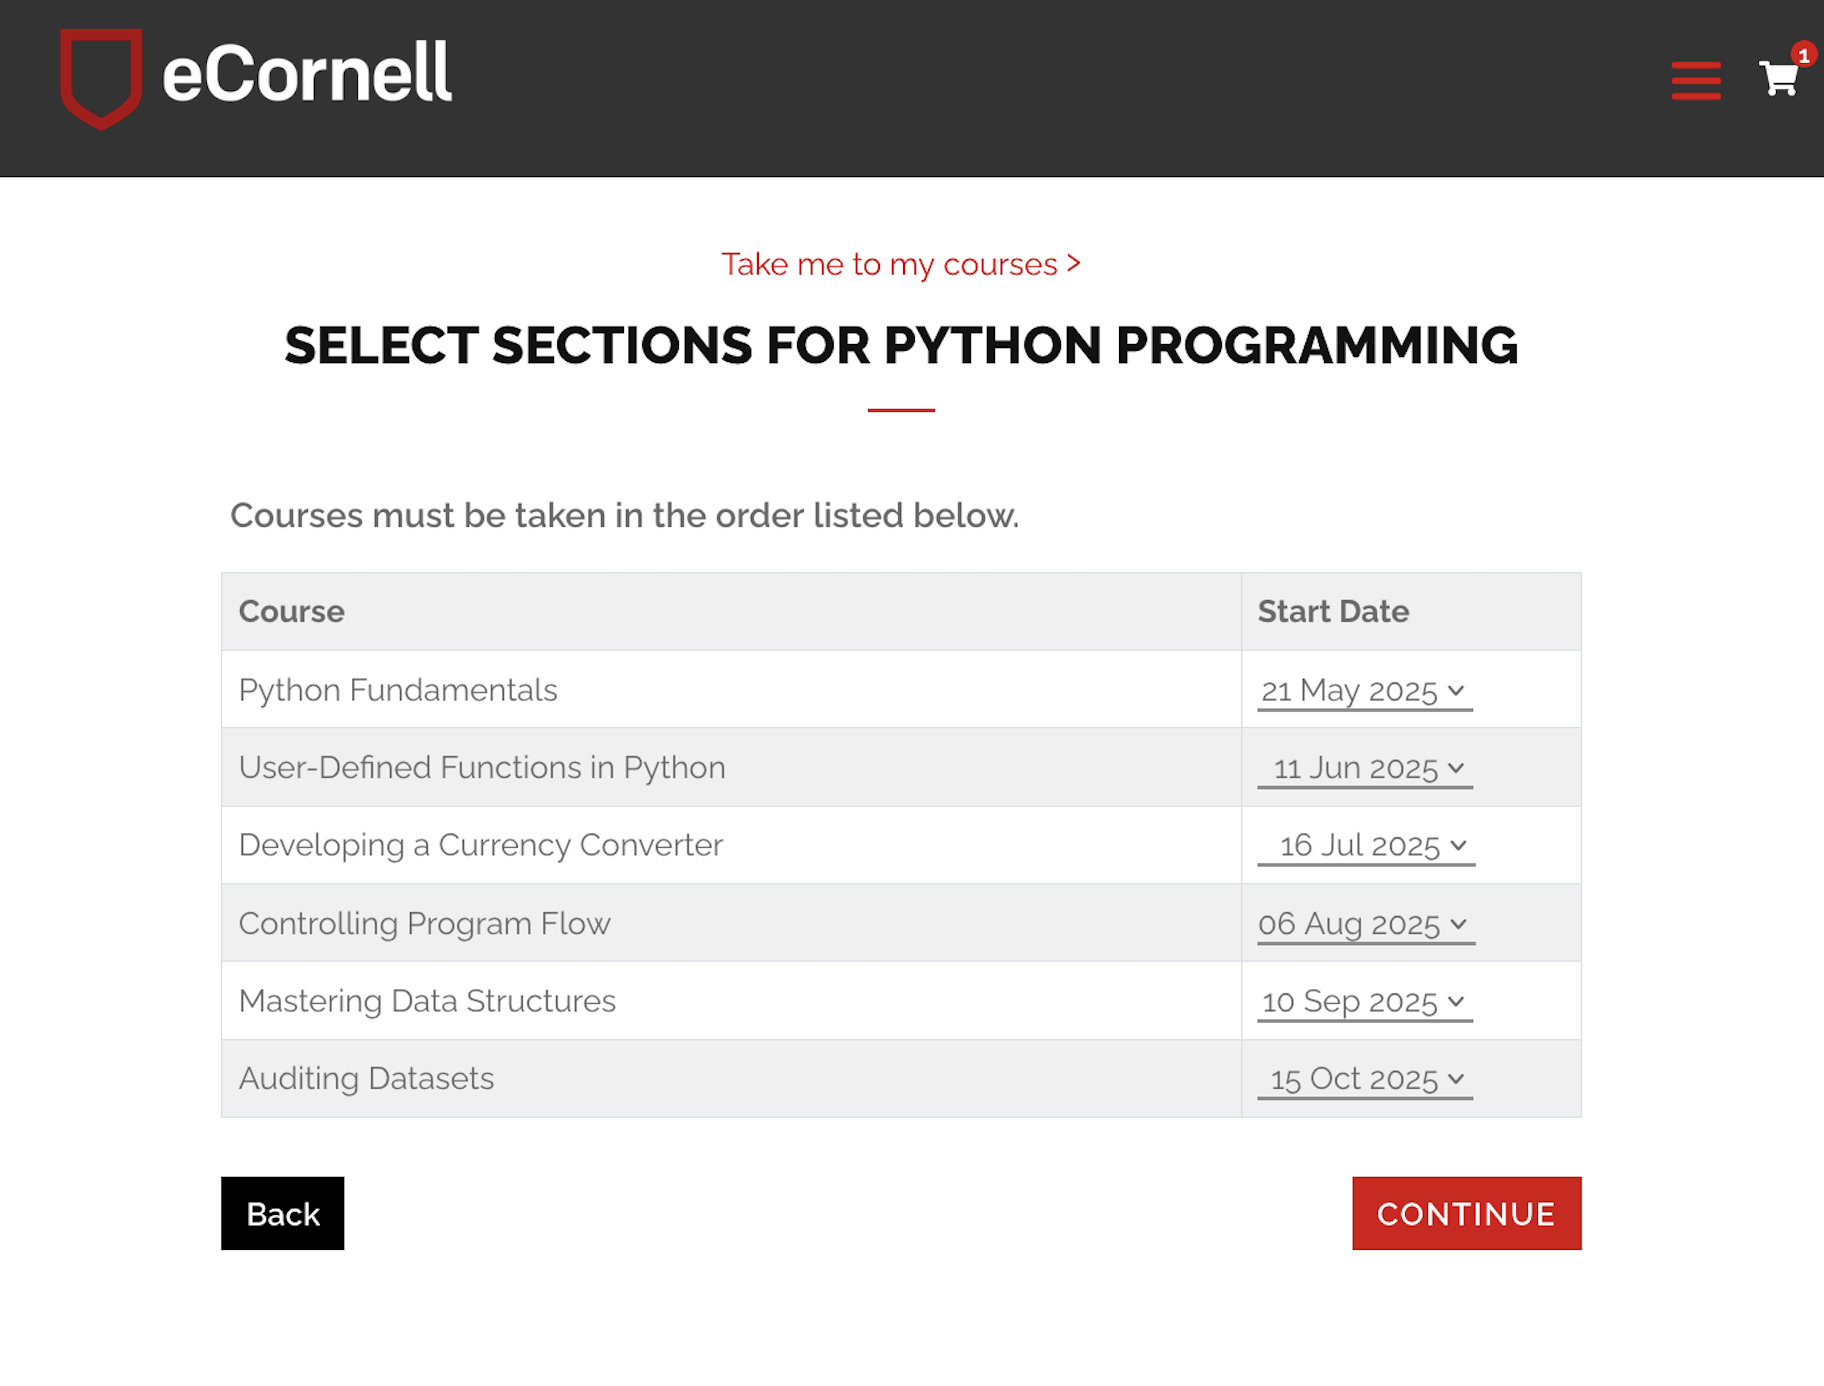Click the red CONTINUE button
Viewport: 1824px width, 1386px height.
1466,1213
